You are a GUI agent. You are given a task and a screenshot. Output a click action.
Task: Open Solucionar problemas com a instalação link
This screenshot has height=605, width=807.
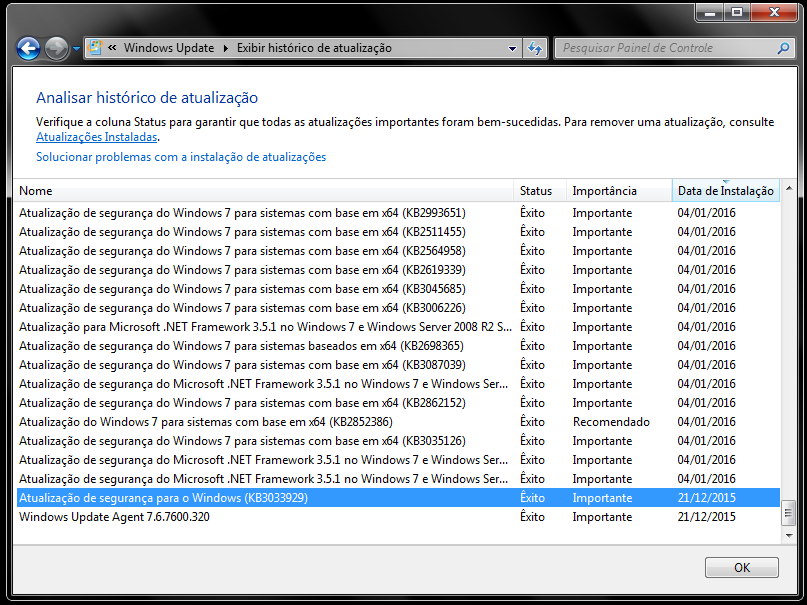tap(181, 157)
